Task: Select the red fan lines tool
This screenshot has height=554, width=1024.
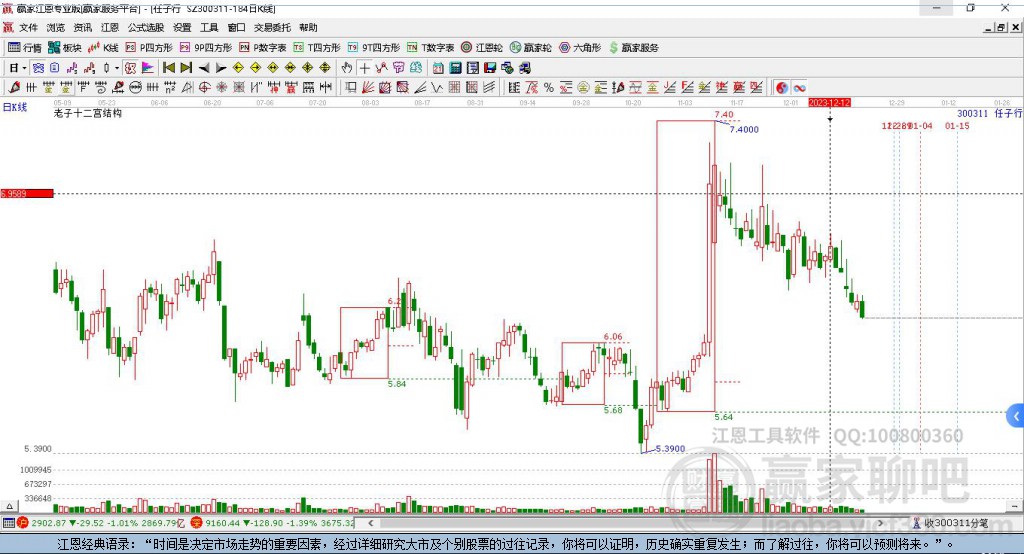Action: tap(367, 88)
